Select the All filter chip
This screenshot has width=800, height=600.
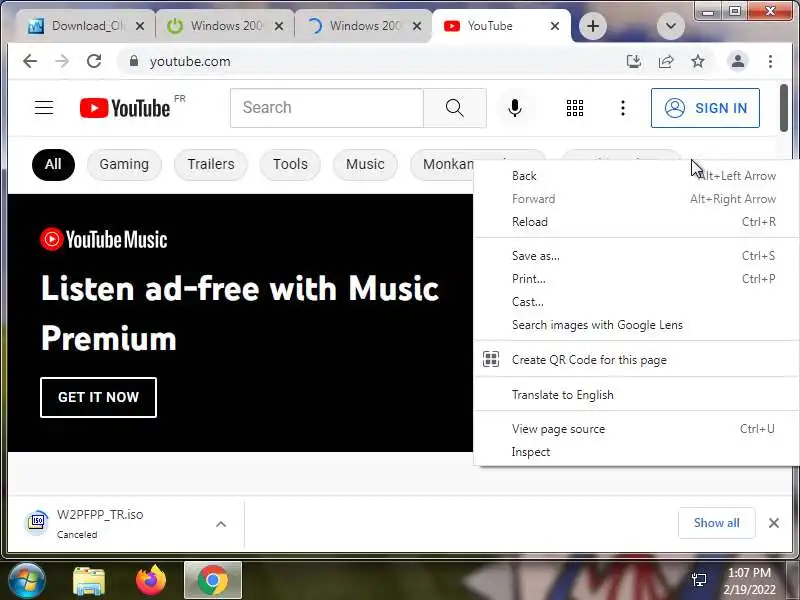(53, 164)
